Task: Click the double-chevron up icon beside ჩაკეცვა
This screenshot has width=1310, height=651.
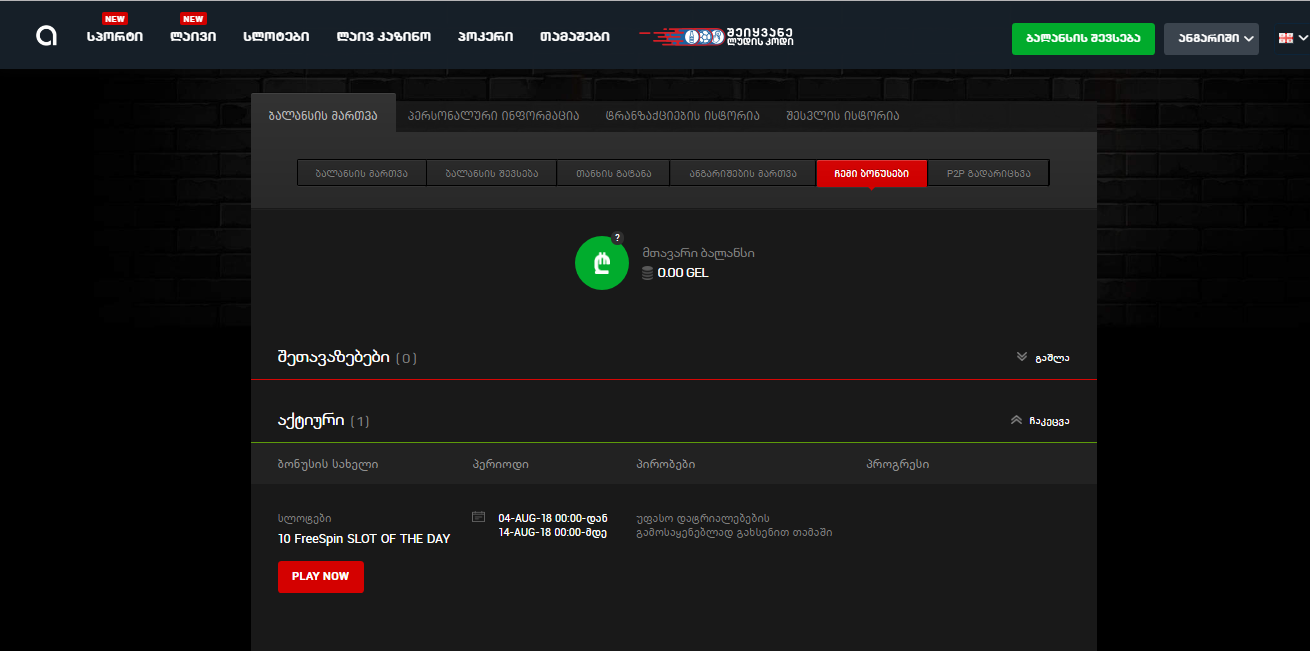Action: pyautogui.click(x=1016, y=420)
